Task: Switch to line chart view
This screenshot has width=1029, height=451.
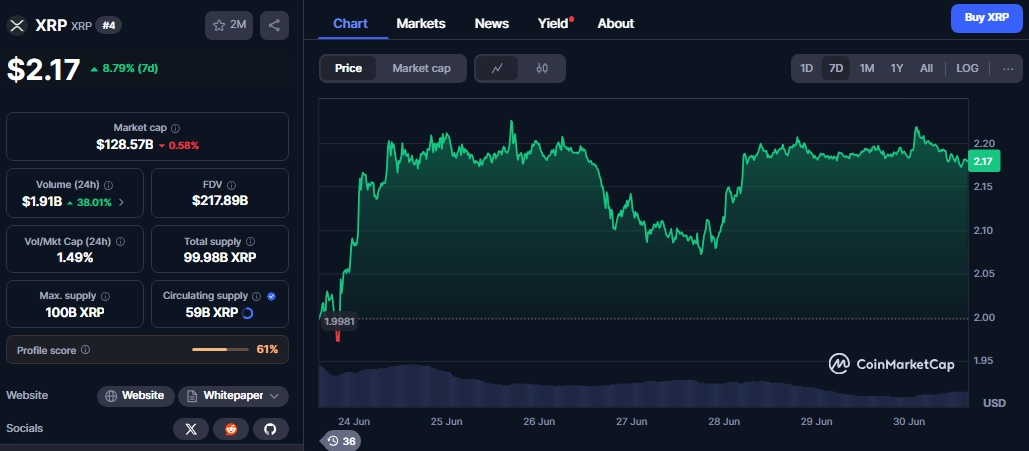Action: [x=497, y=68]
